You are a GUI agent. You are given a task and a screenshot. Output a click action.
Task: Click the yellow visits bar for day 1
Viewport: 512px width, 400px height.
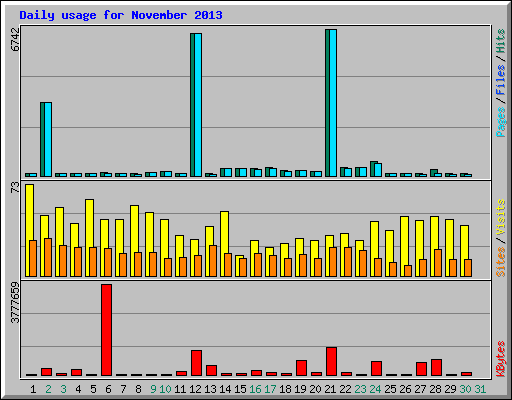point(29,230)
